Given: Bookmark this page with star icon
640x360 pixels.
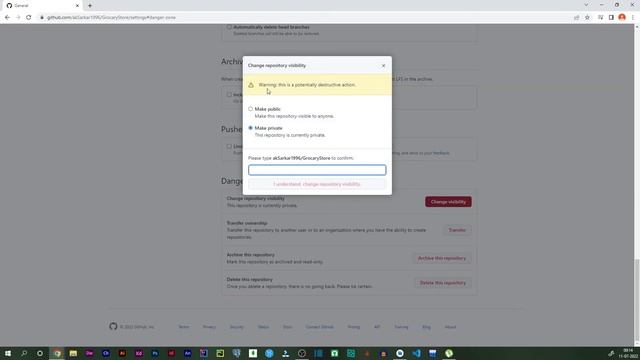Looking at the screenshot, I should coord(587,18).
